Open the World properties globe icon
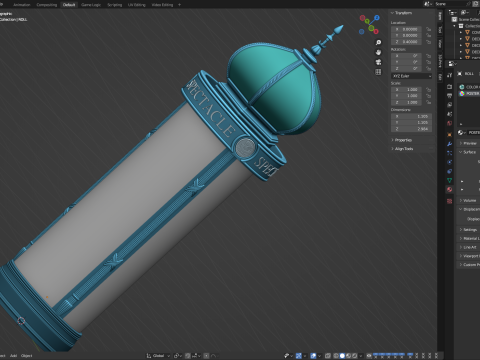Viewport: 480px width, 360px height. [x=449, y=123]
